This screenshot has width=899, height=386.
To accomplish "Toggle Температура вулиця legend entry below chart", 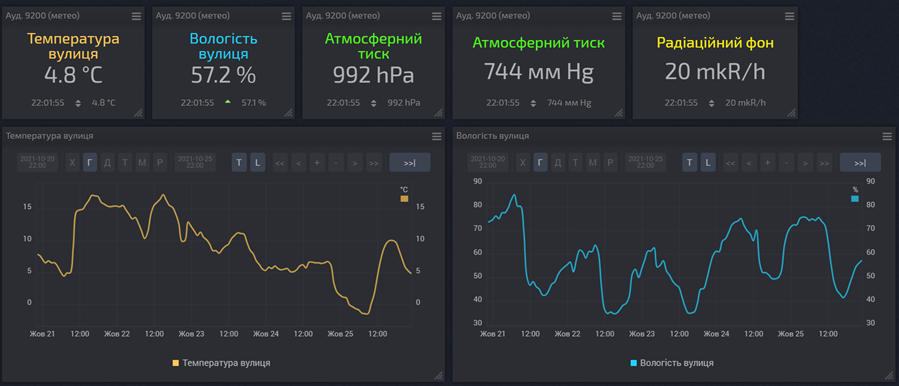I will pos(221,363).
